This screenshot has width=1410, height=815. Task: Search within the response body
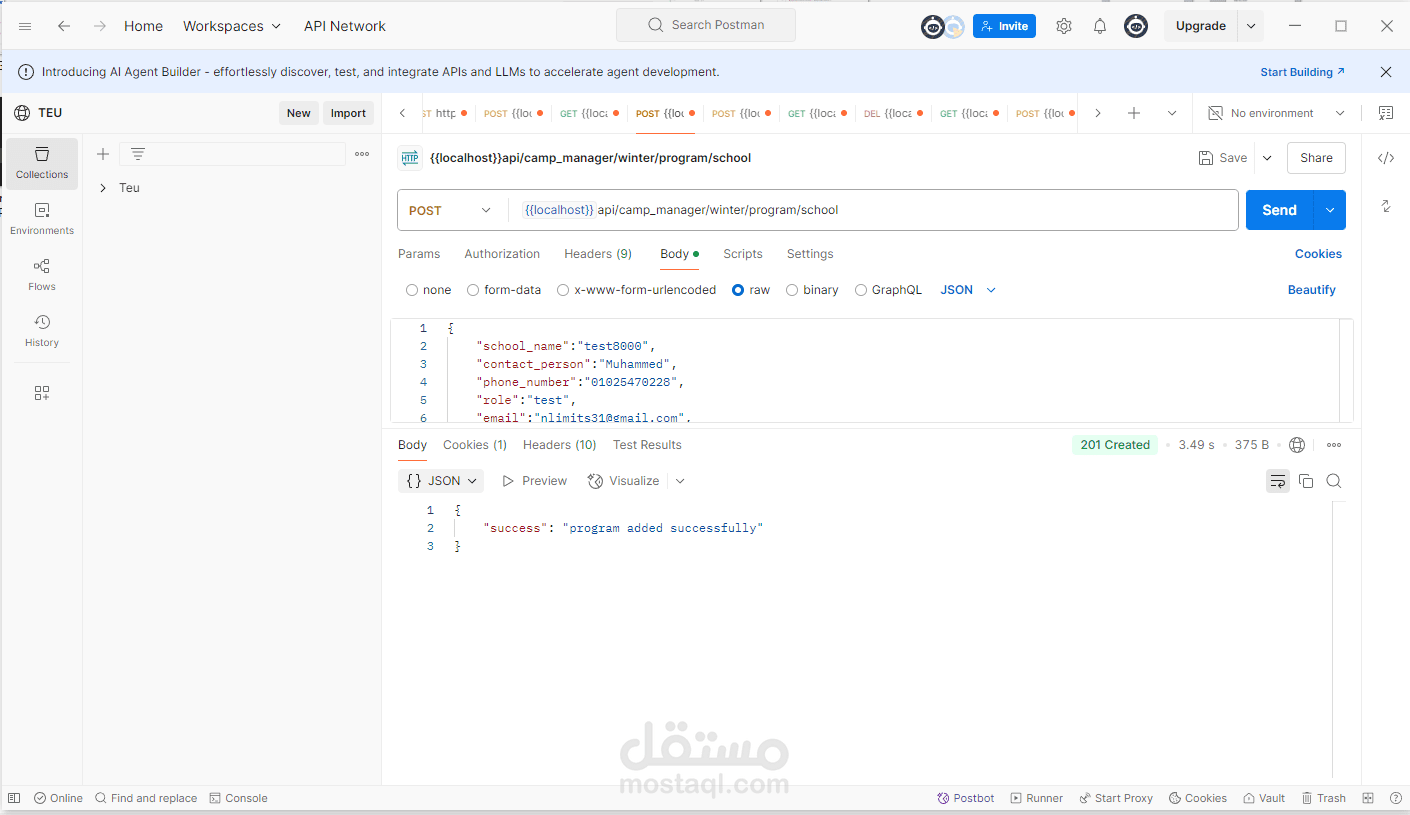point(1334,481)
